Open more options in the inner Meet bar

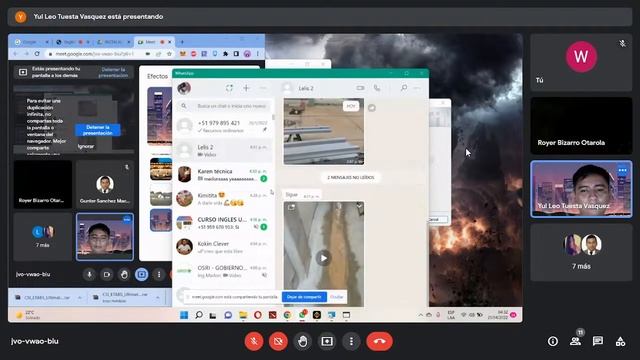pyautogui.click(x=159, y=275)
